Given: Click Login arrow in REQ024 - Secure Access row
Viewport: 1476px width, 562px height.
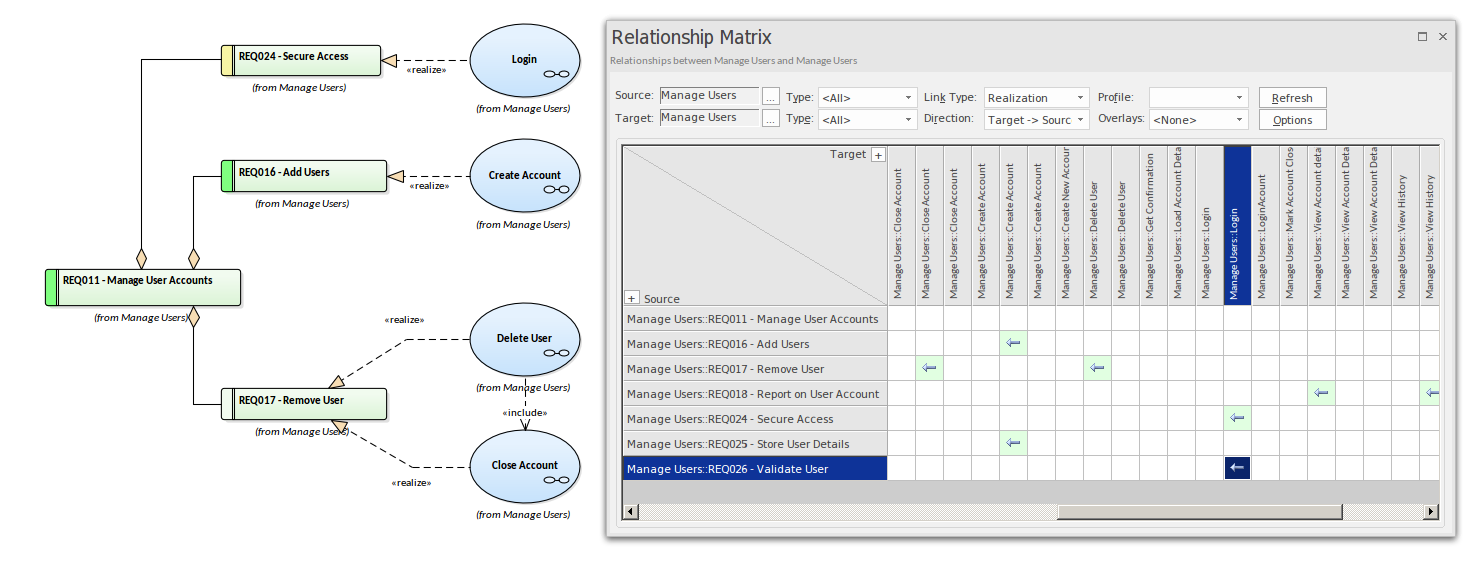Looking at the screenshot, I should (x=1237, y=418).
